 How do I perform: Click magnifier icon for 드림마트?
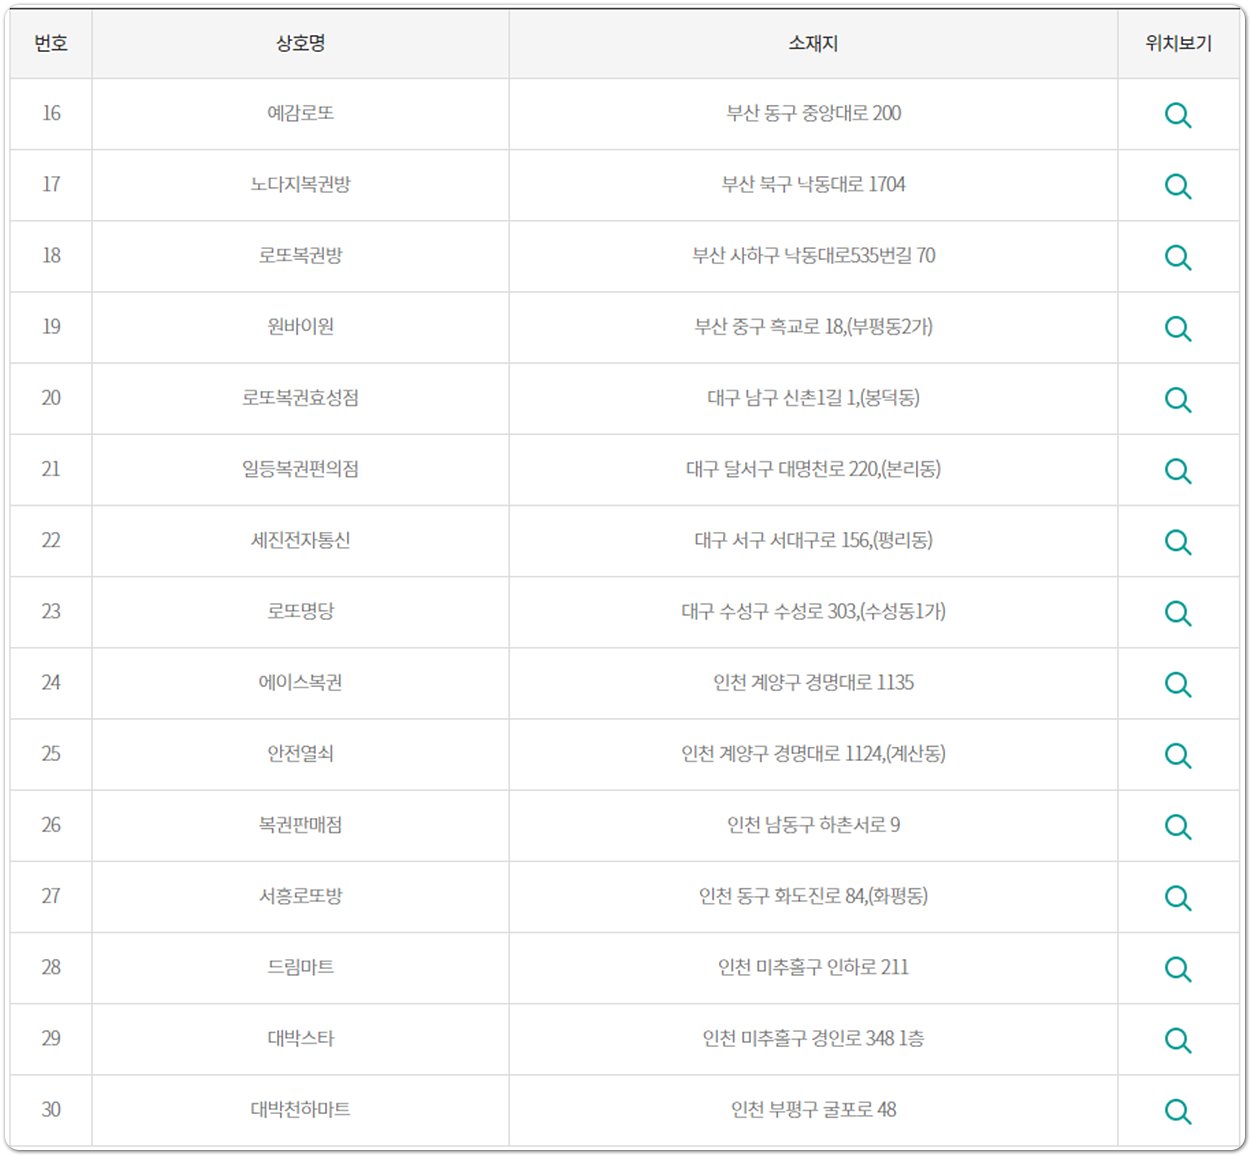point(1178,969)
